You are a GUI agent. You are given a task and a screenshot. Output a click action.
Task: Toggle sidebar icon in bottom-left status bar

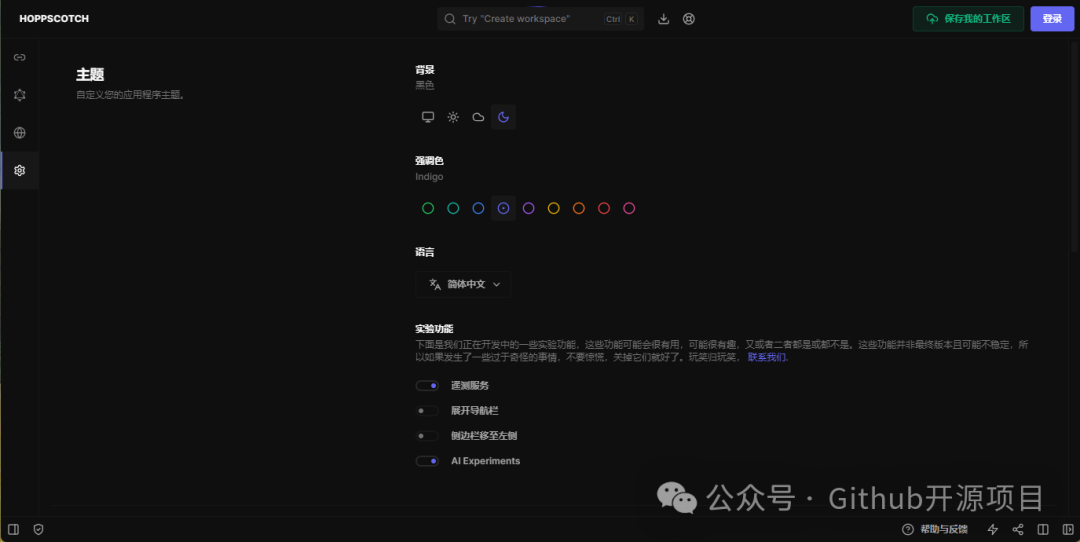tap(13, 530)
